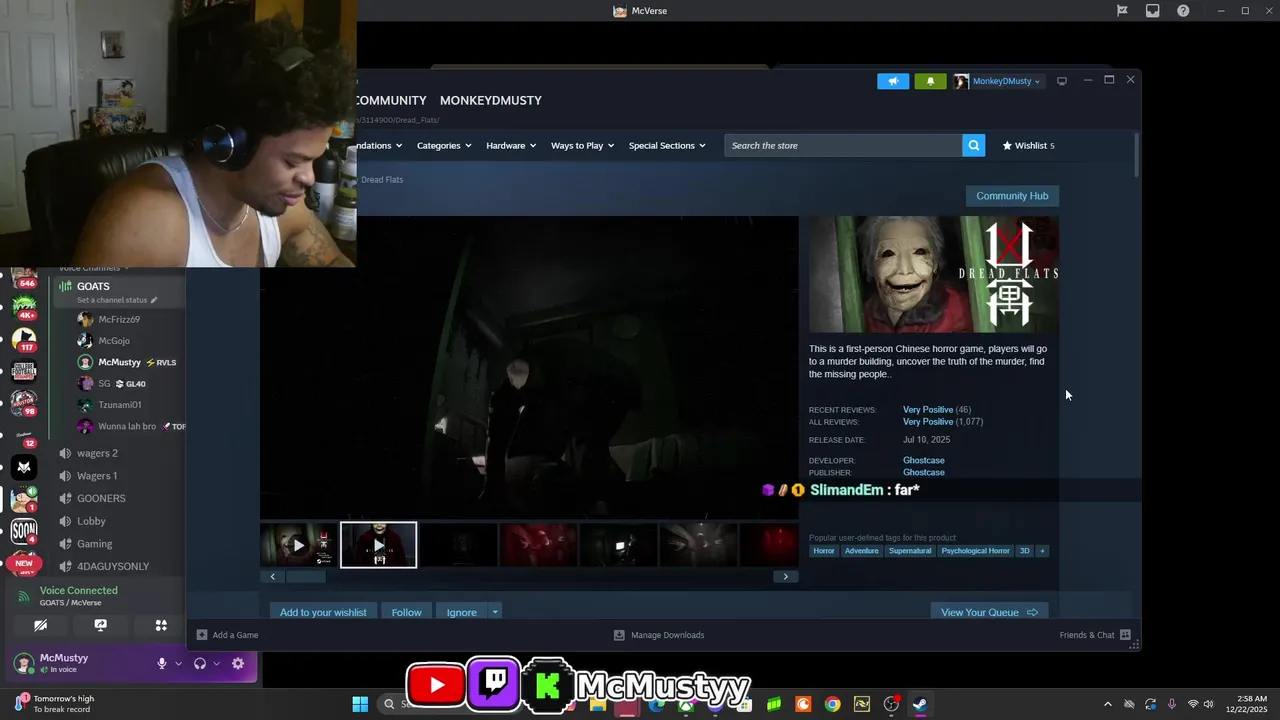Select the Adventure tag
Viewport: 1280px width, 720px height.
[861, 551]
